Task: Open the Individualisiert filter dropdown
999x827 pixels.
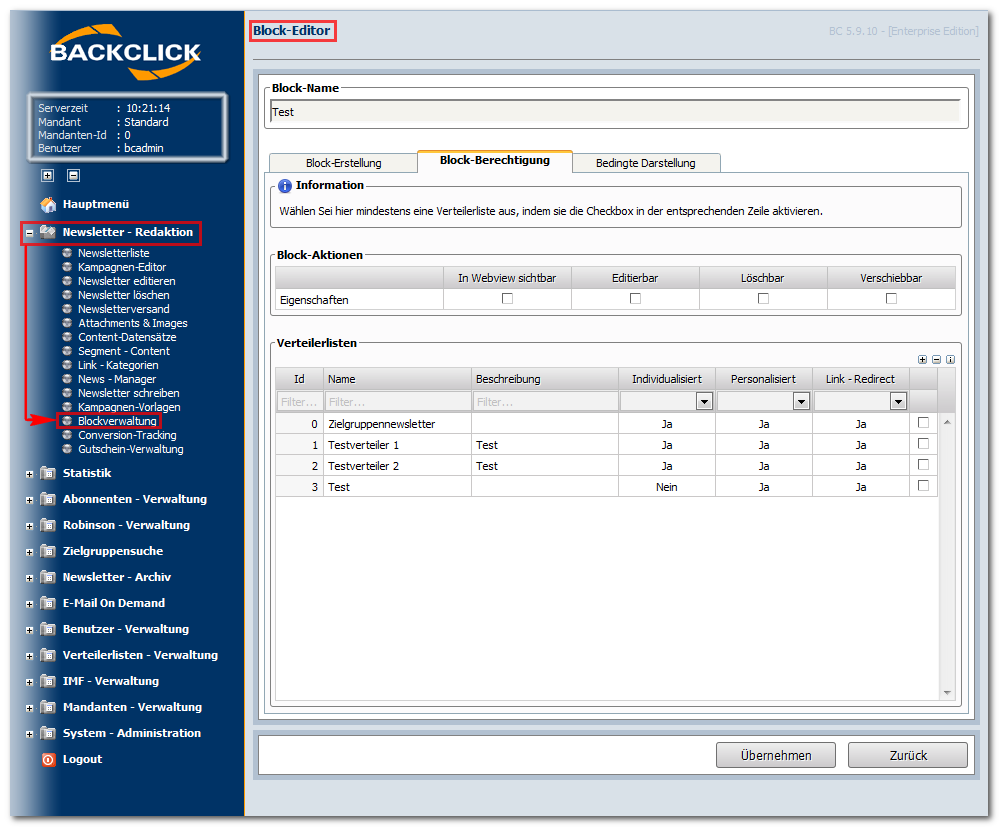Action: point(704,401)
